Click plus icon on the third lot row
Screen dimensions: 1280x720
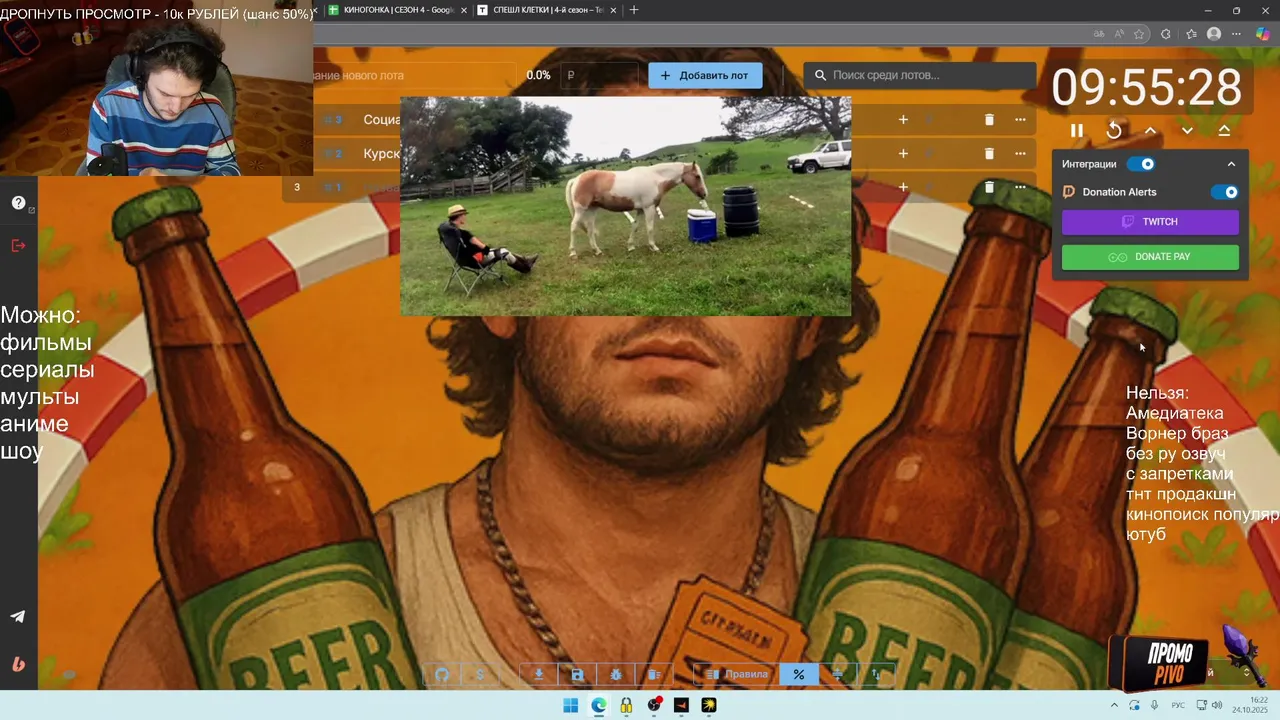(x=903, y=187)
